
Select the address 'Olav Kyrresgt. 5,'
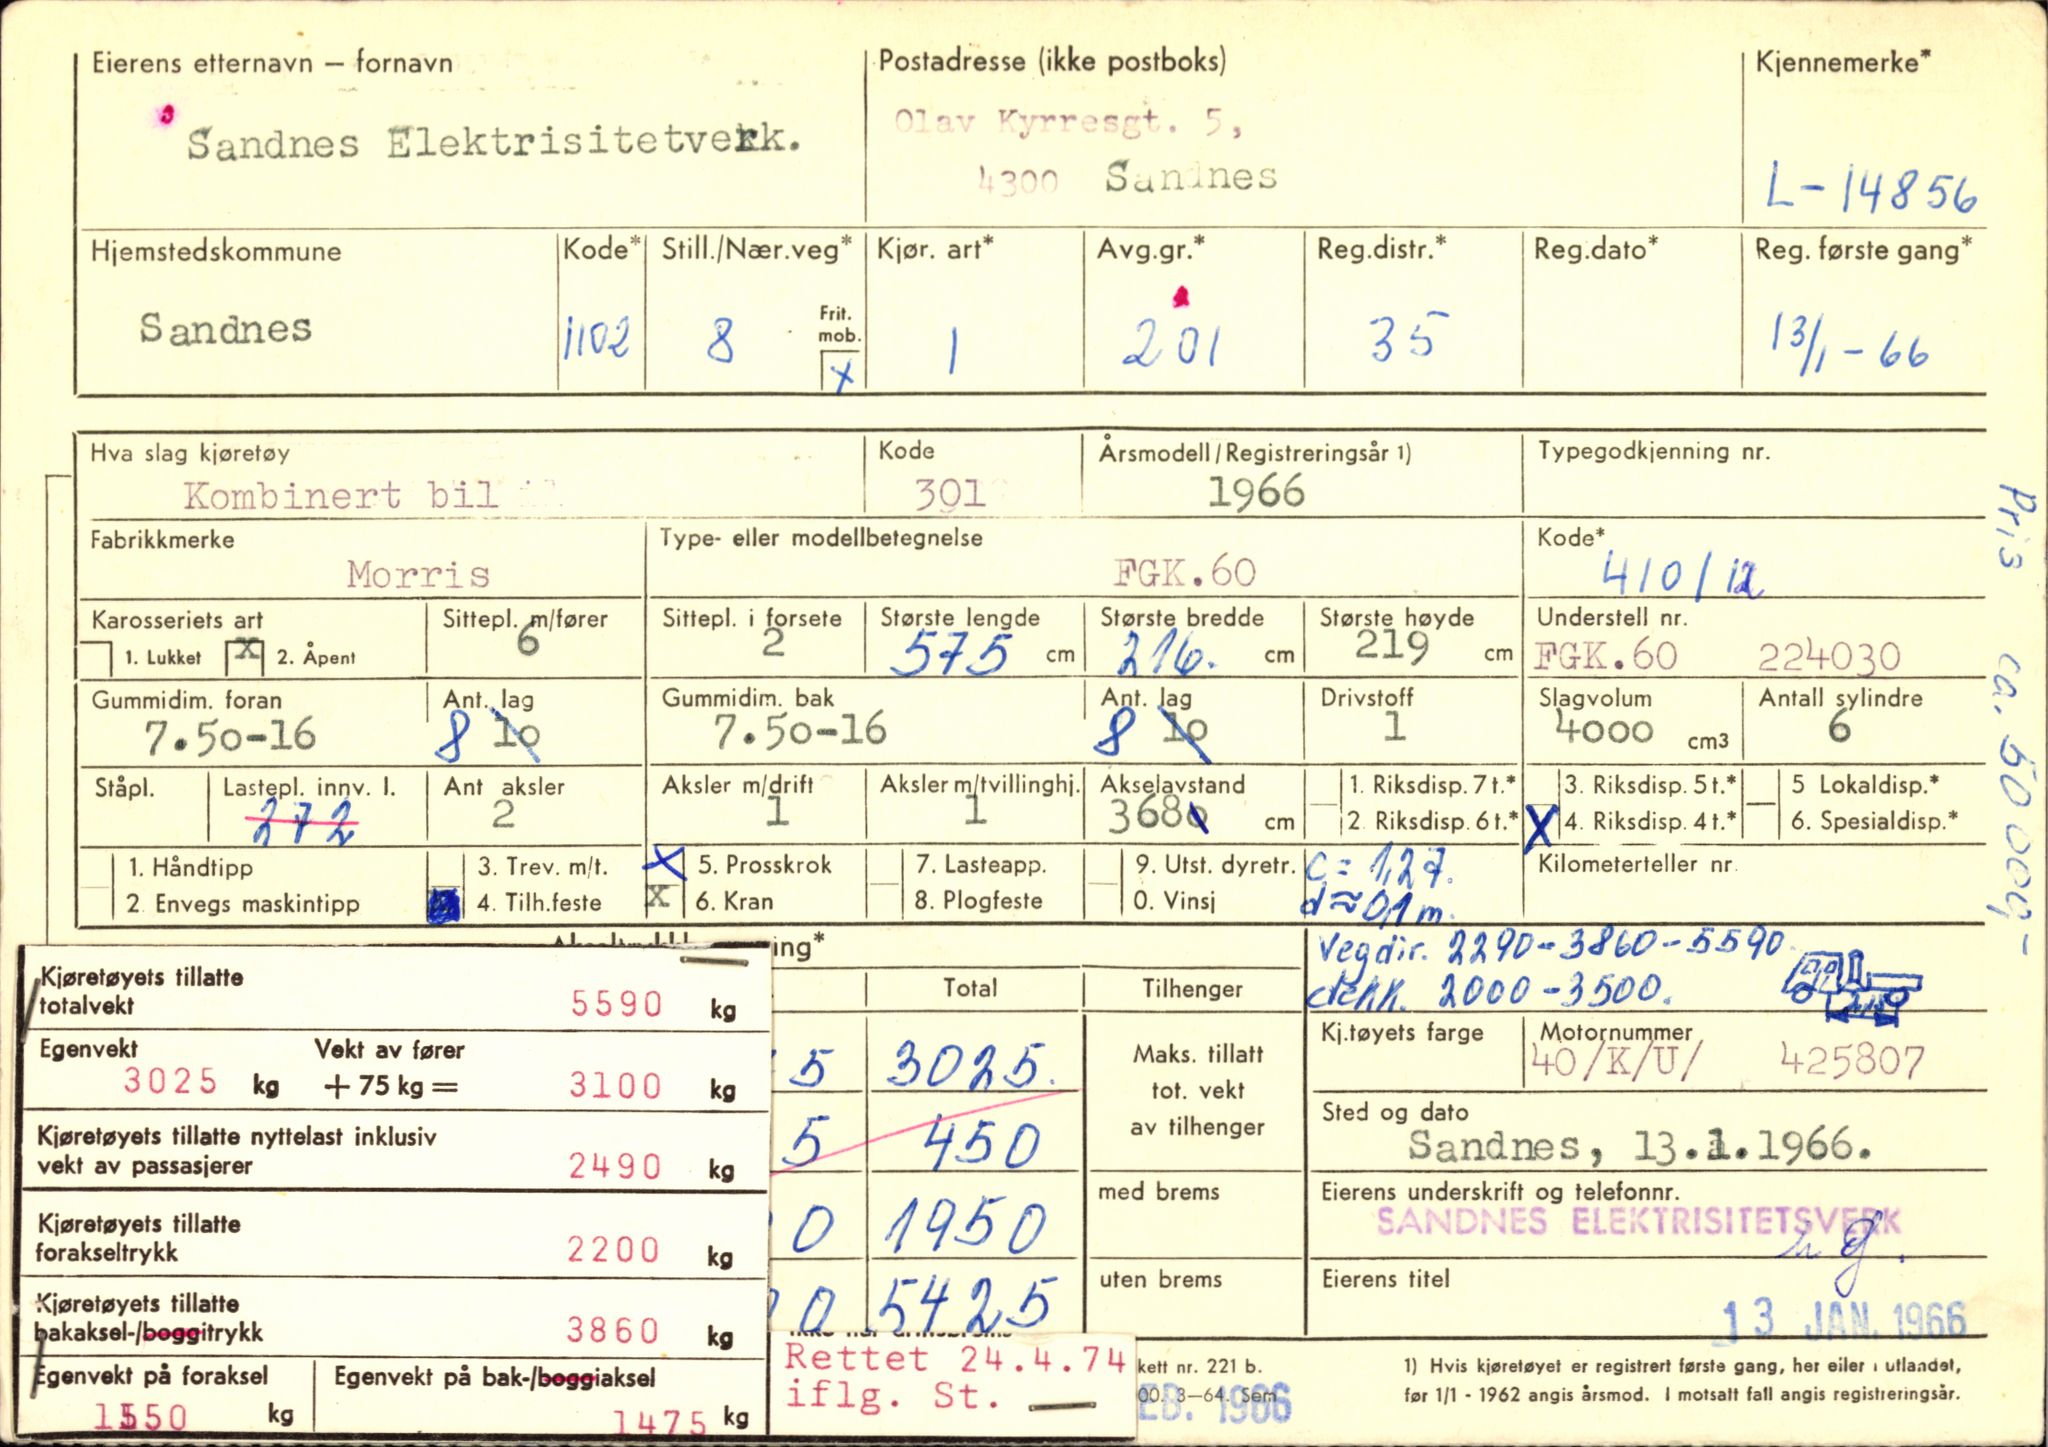(1068, 123)
